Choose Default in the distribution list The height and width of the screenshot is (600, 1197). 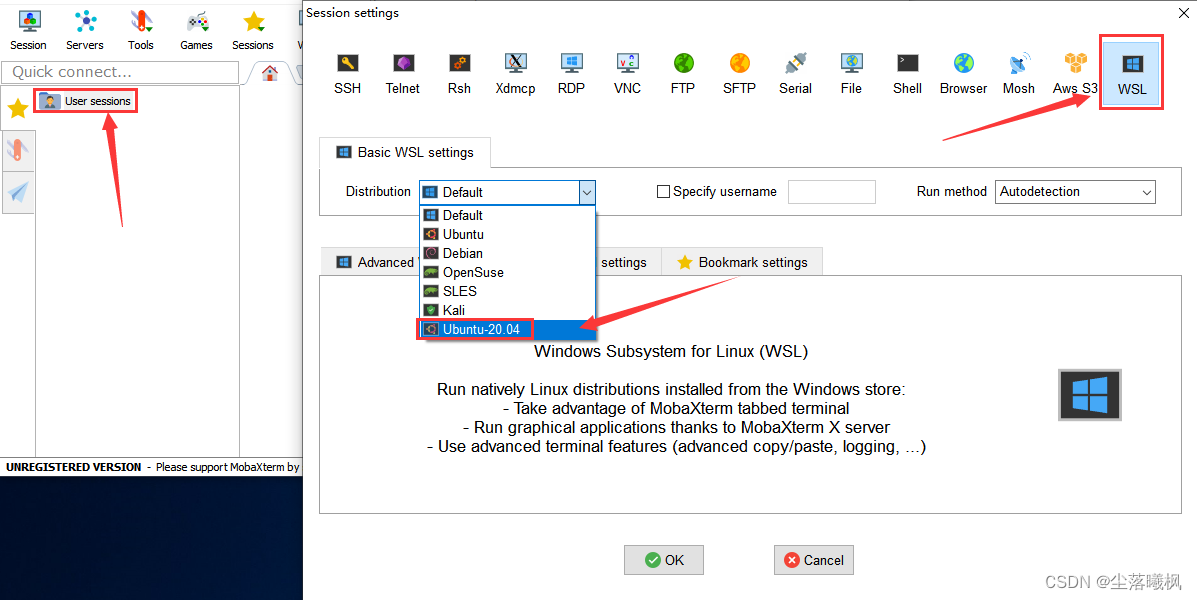click(507, 215)
